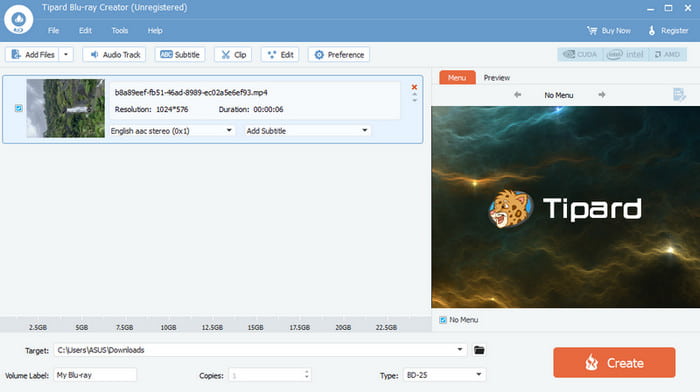The image size is (700, 392).
Task: Click the Buy Now cart link
Action: click(x=609, y=30)
